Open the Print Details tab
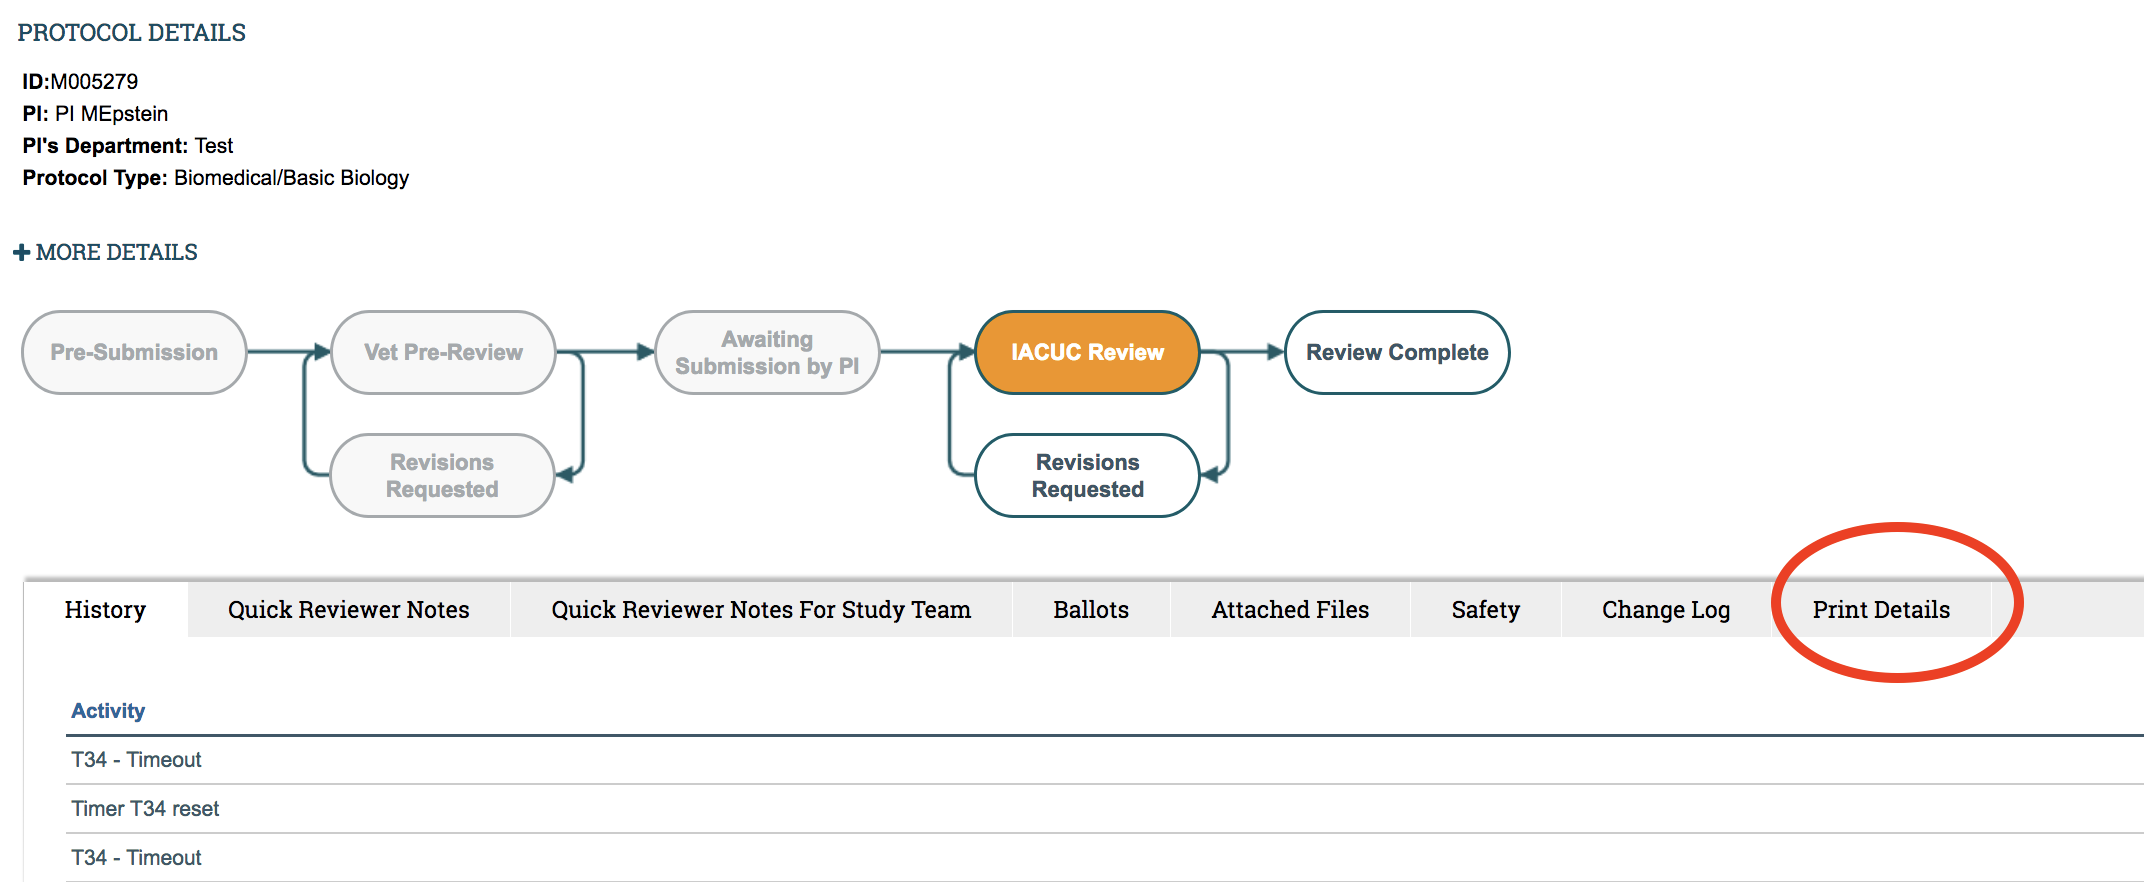The height and width of the screenshot is (882, 2144). 1881,610
